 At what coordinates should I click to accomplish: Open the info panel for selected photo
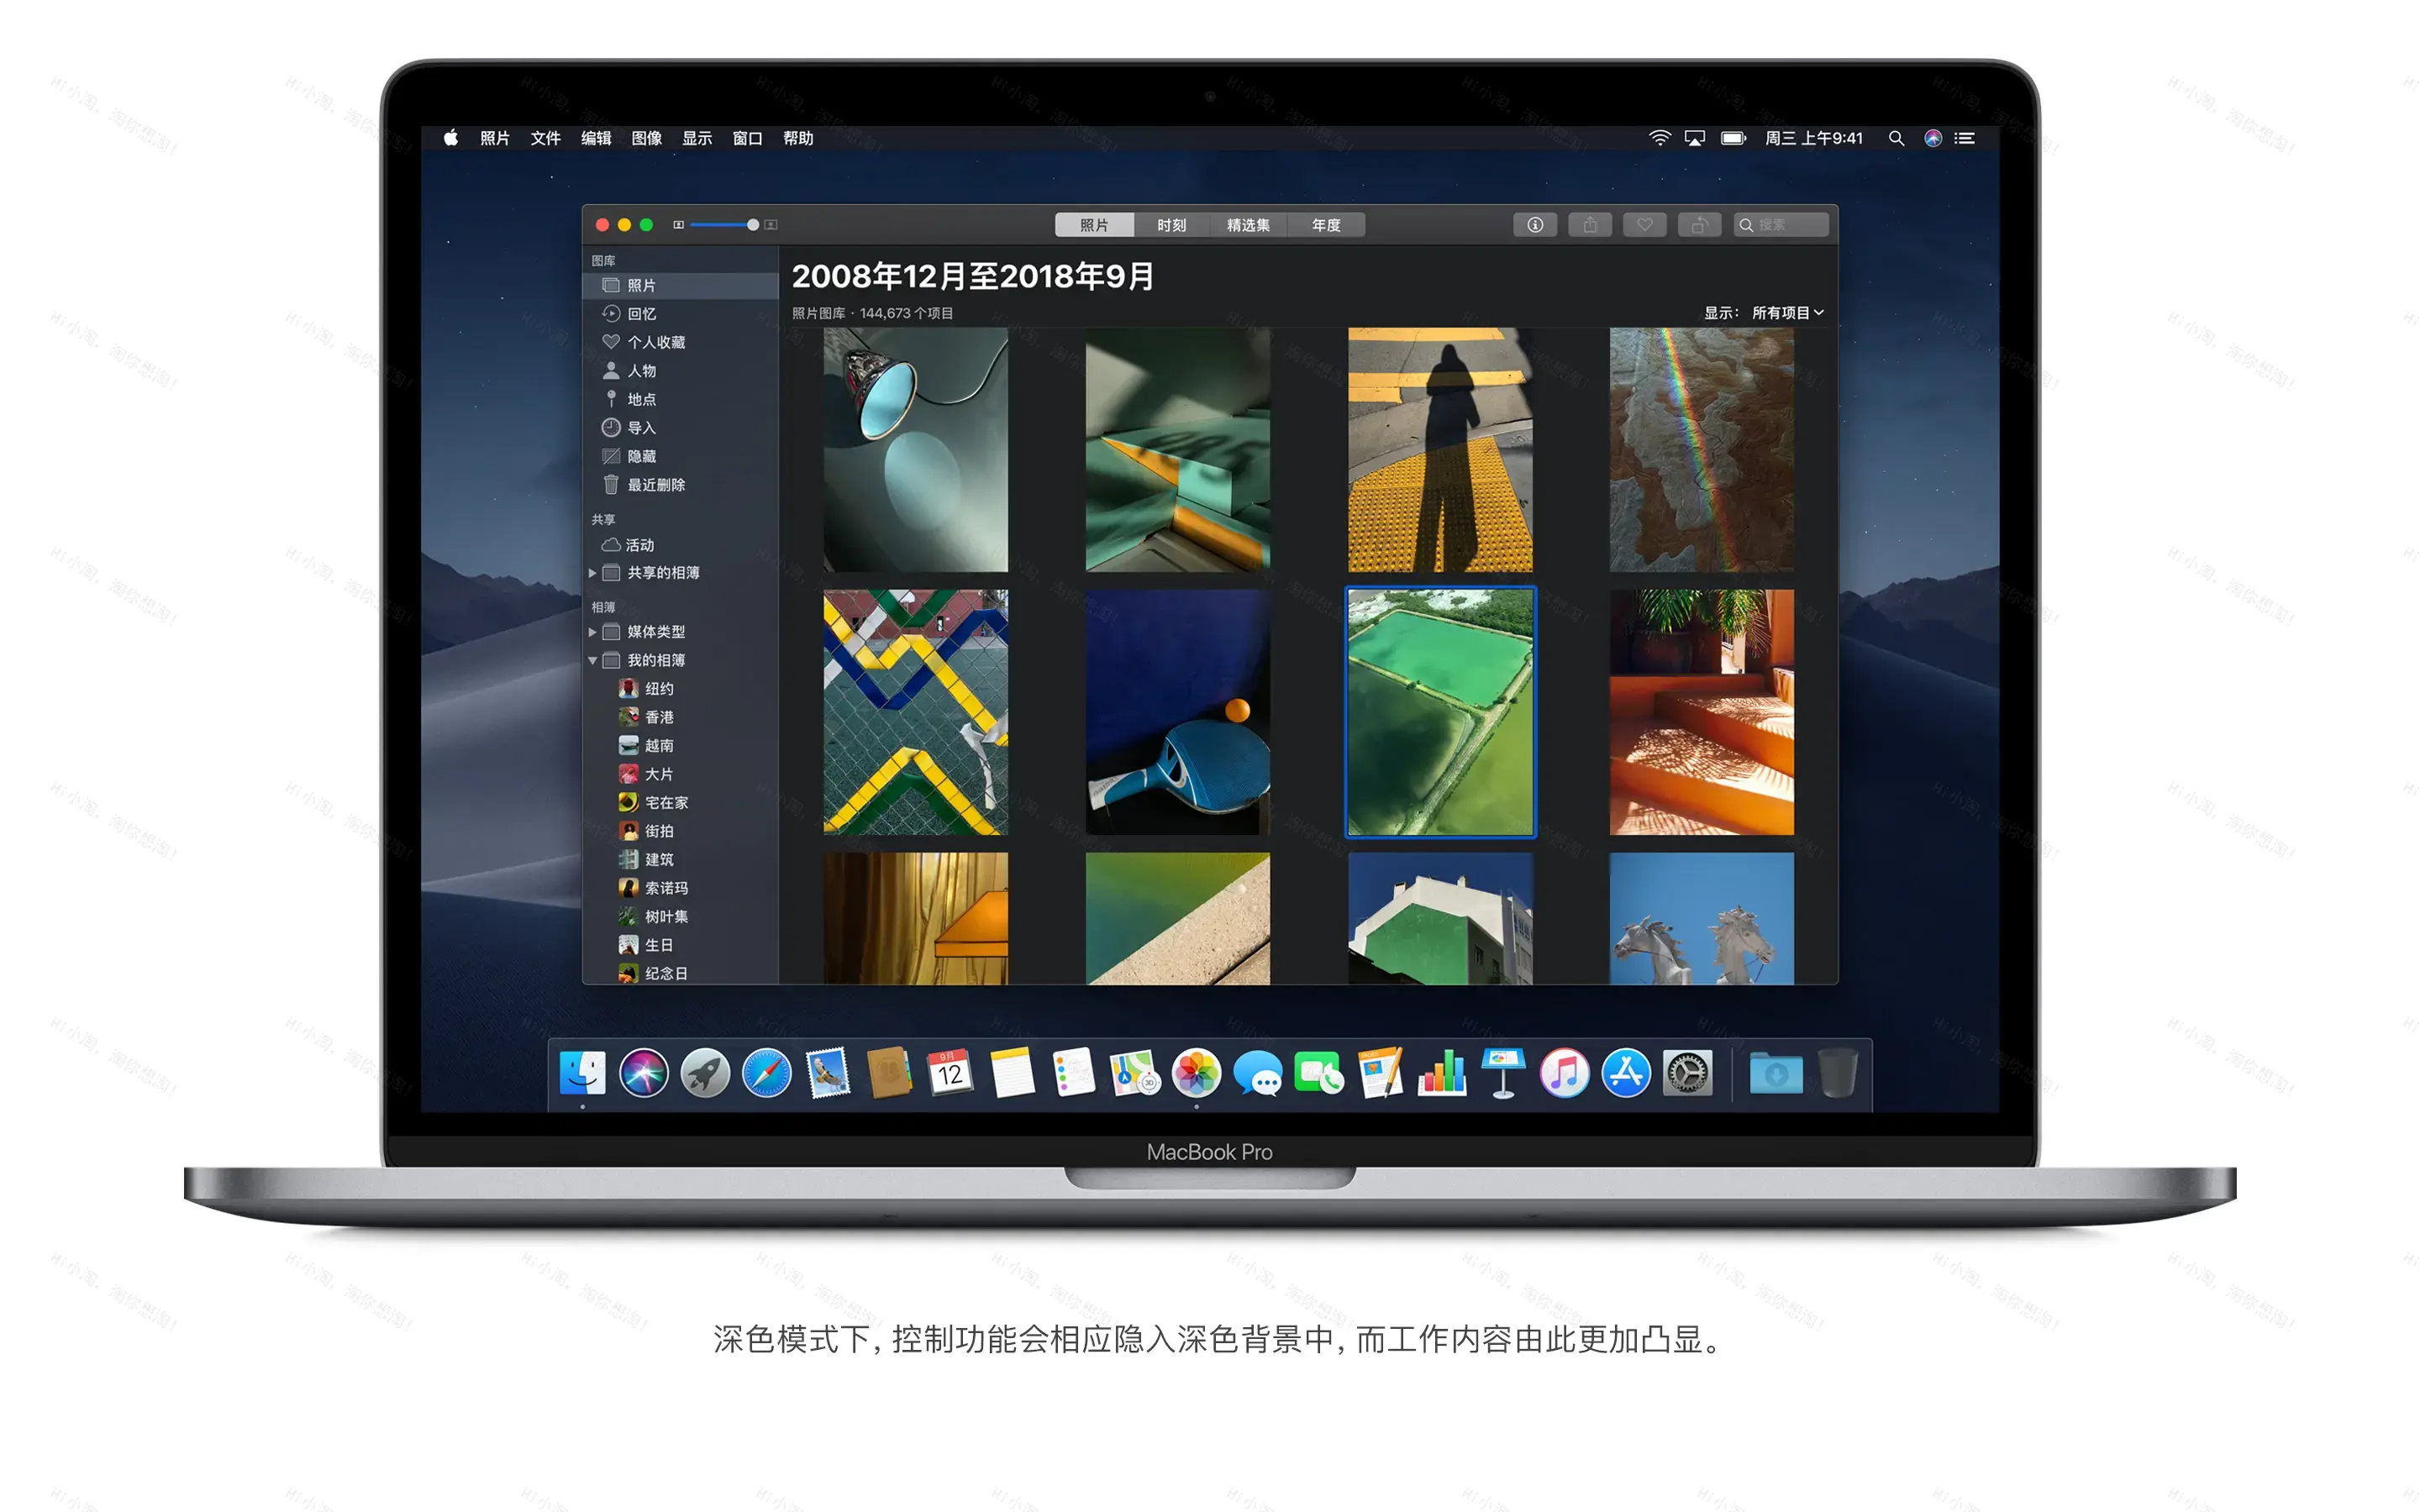pyautogui.click(x=1536, y=224)
